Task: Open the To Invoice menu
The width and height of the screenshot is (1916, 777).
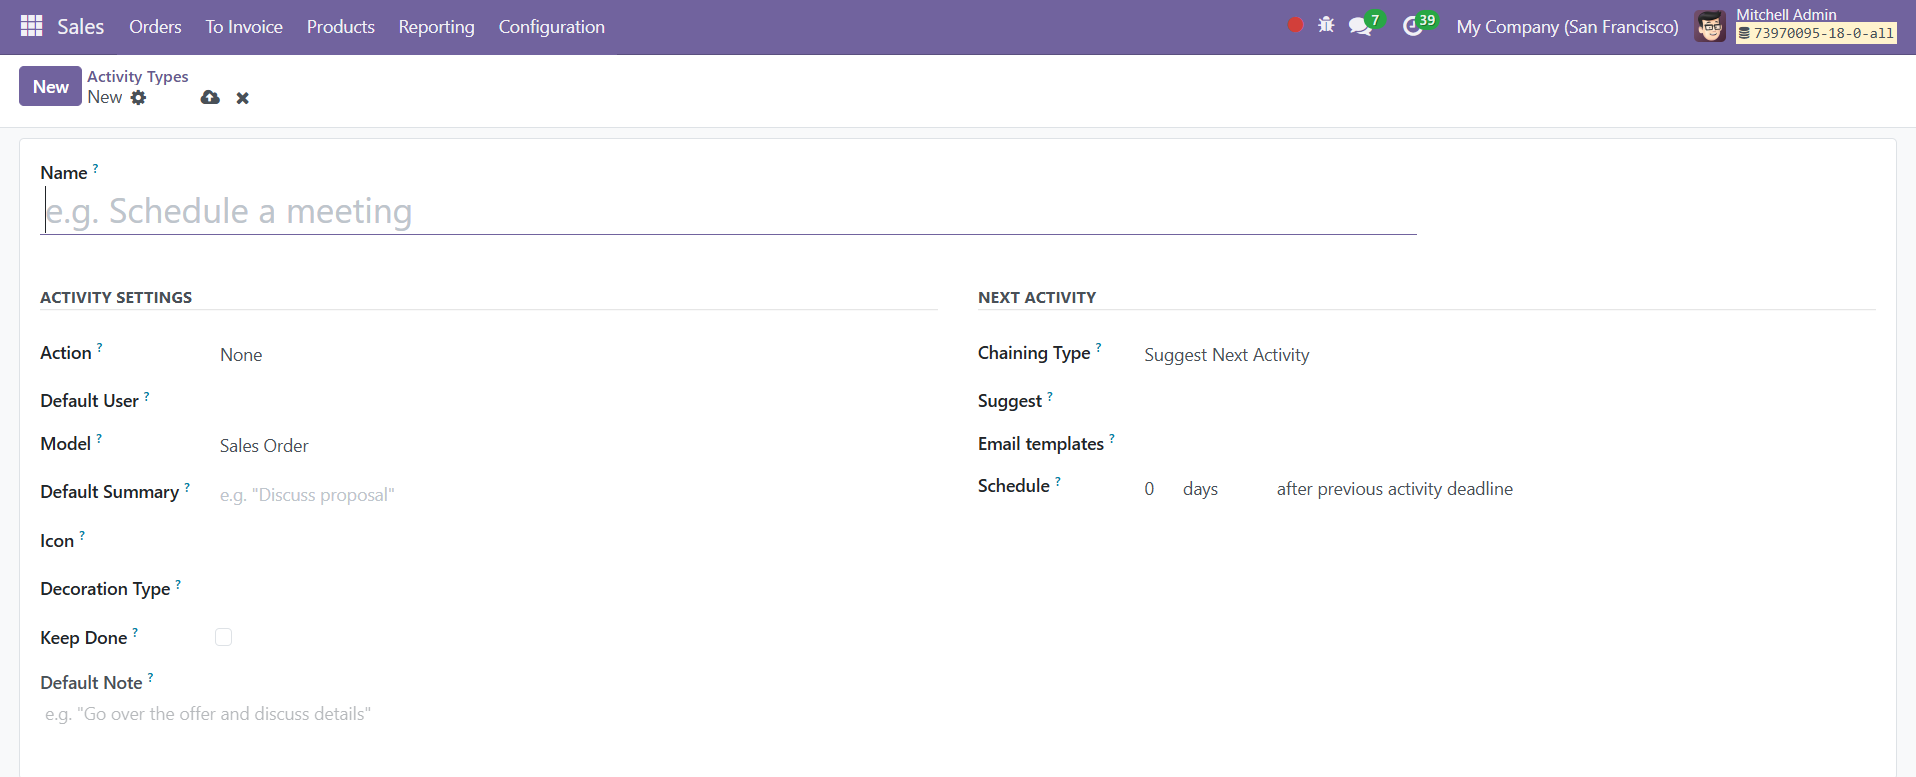Action: pos(244,27)
